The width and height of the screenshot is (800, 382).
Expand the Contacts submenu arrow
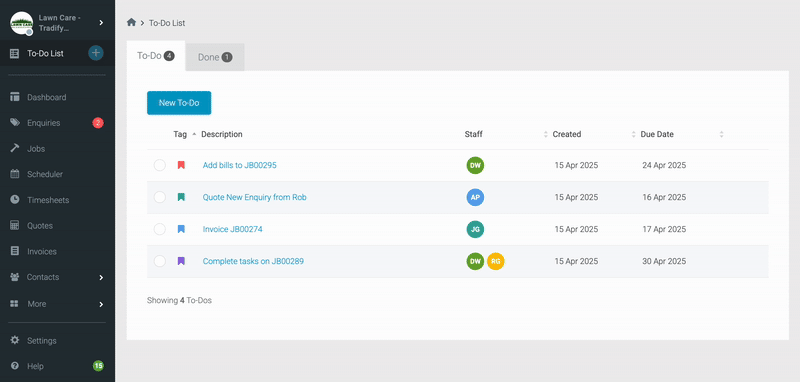(x=101, y=277)
